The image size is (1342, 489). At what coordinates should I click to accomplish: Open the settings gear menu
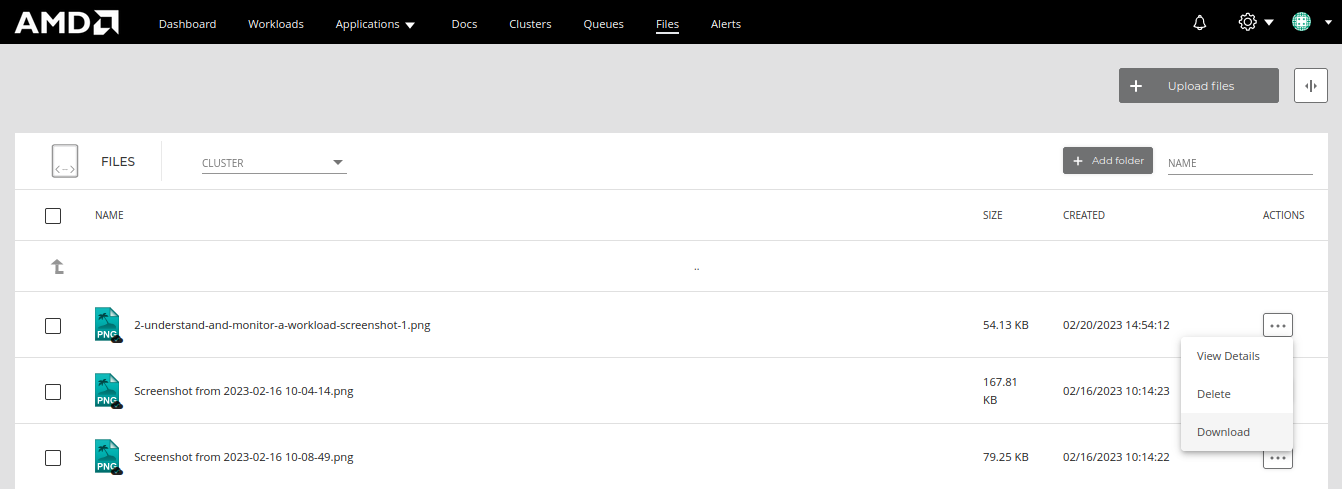[x=1247, y=22]
